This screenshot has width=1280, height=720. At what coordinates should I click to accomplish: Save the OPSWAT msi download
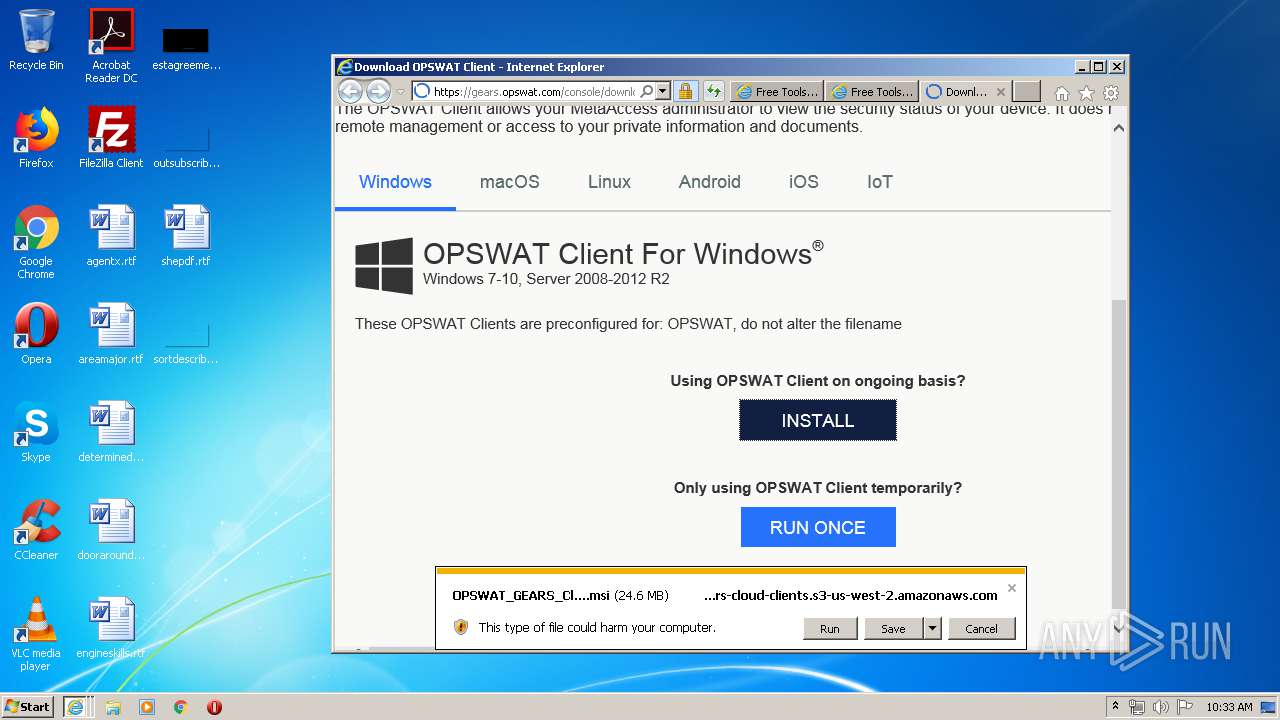(893, 628)
